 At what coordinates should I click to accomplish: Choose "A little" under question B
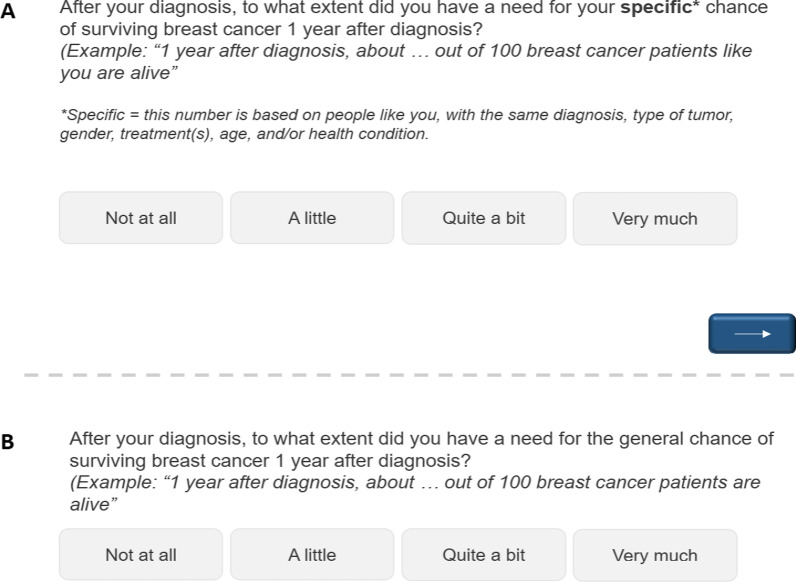[312, 555]
